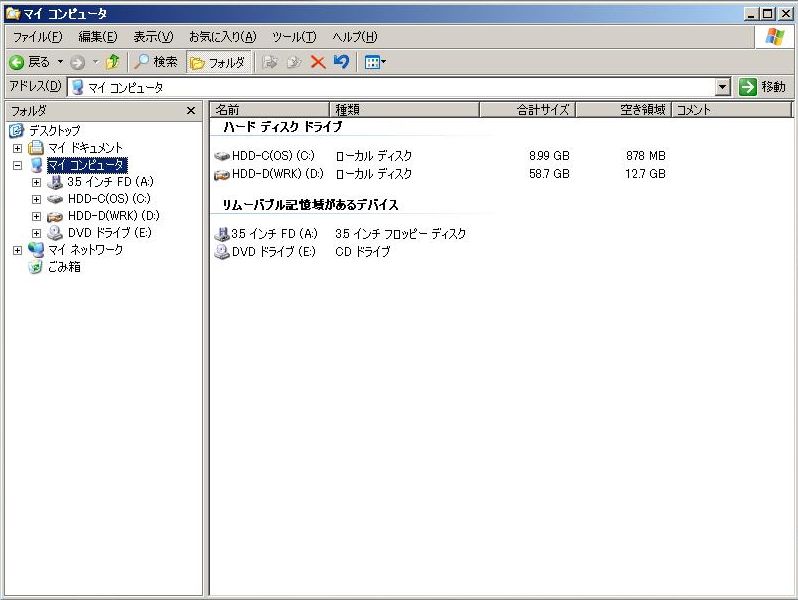Sort by the 名前 column header
Viewport: 798px width, 600px height.
[270, 109]
